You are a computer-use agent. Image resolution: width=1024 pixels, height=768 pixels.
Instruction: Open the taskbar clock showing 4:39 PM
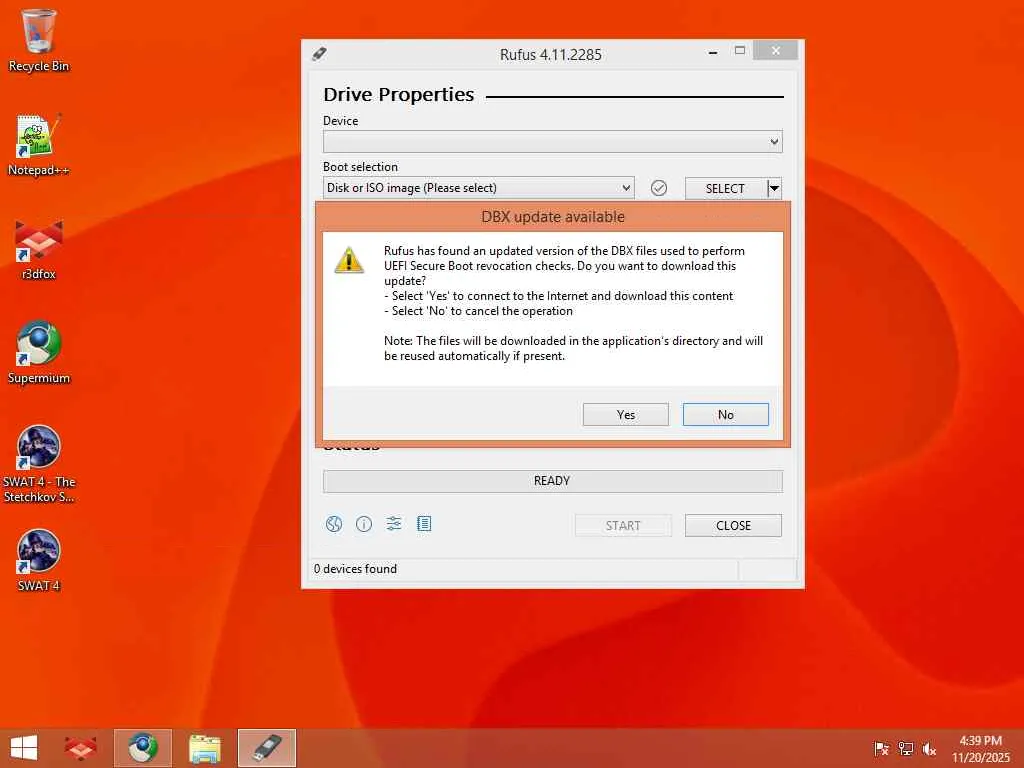click(x=980, y=749)
